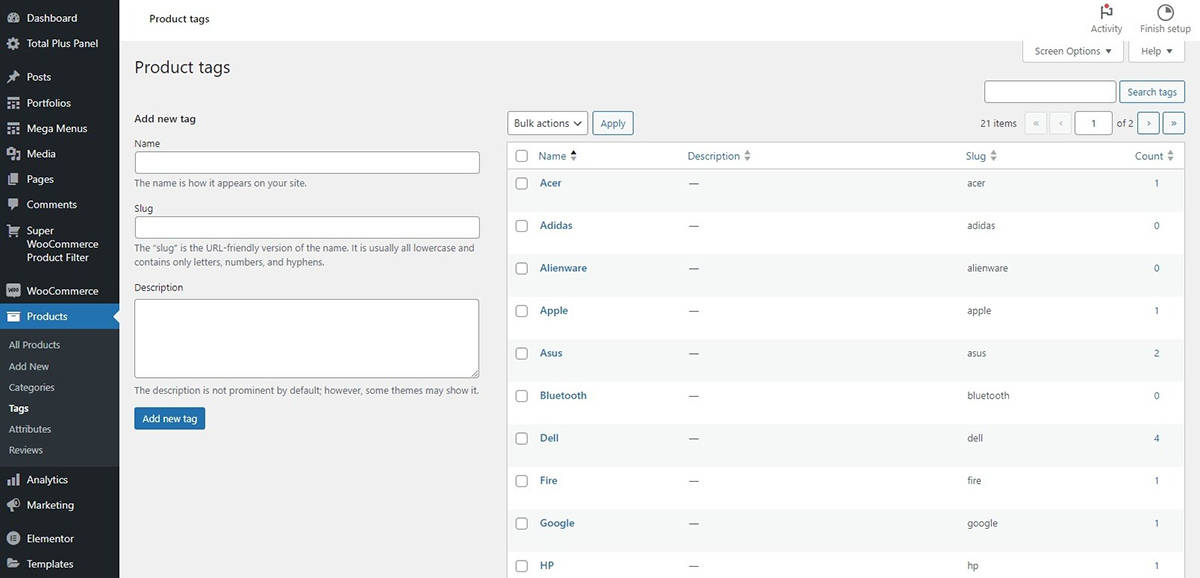Image resolution: width=1200 pixels, height=578 pixels.
Task: Open Reviews submenu item
Action: point(26,451)
